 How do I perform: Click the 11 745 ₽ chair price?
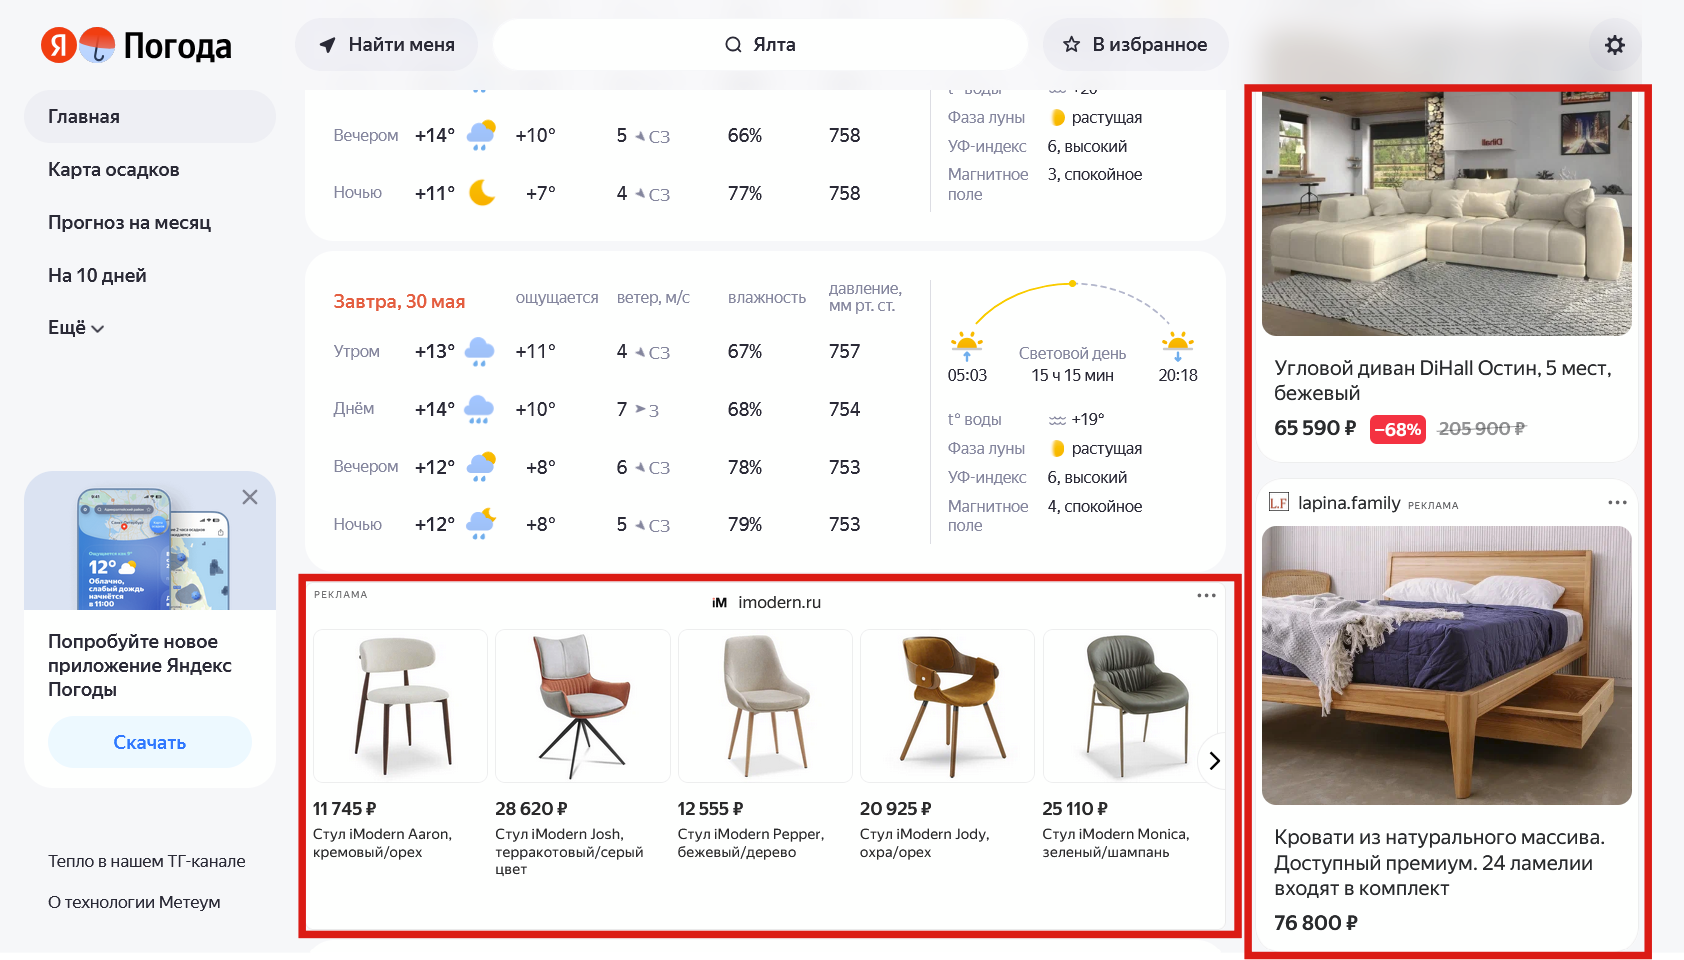click(x=345, y=809)
